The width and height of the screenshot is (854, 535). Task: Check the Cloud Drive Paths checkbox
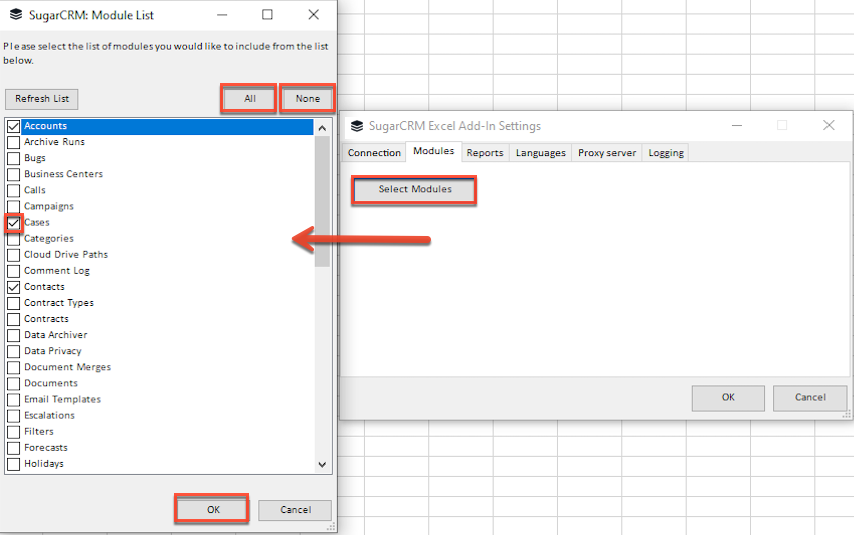pyautogui.click(x=14, y=255)
